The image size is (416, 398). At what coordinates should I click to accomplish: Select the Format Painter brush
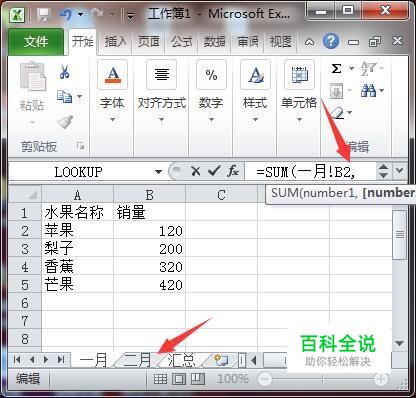[x=65, y=122]
